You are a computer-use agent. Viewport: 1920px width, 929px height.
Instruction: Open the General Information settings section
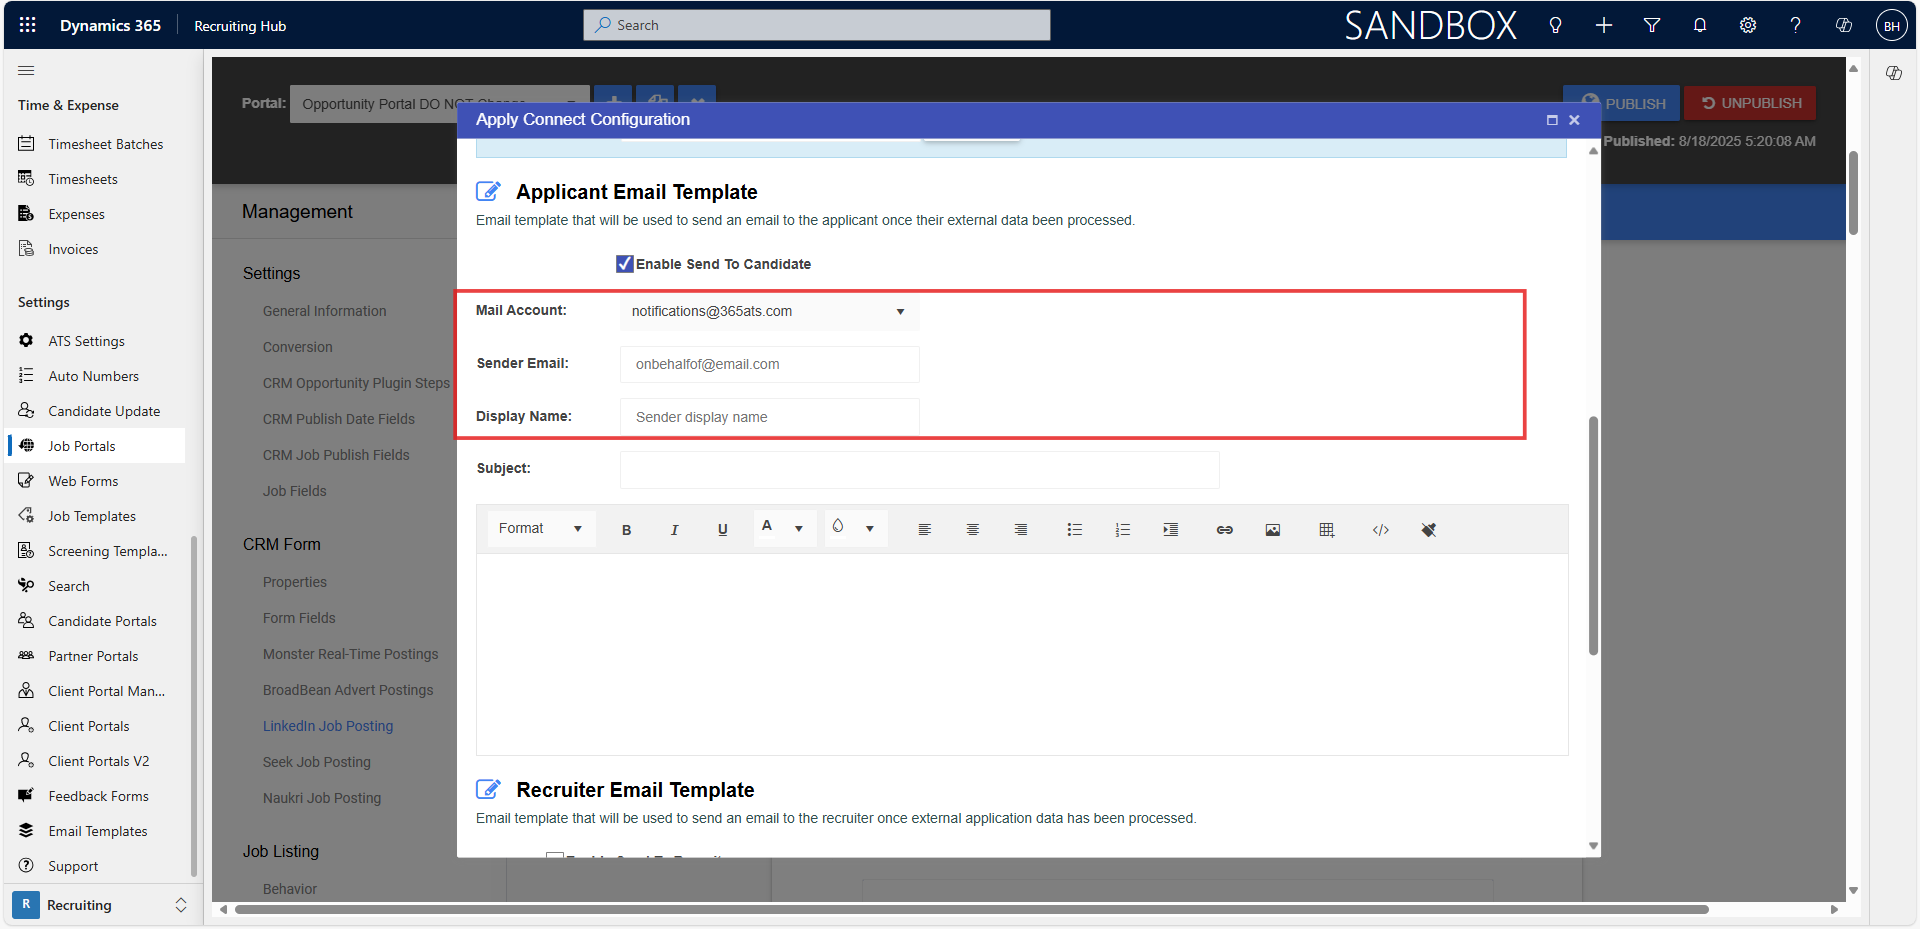324,310
